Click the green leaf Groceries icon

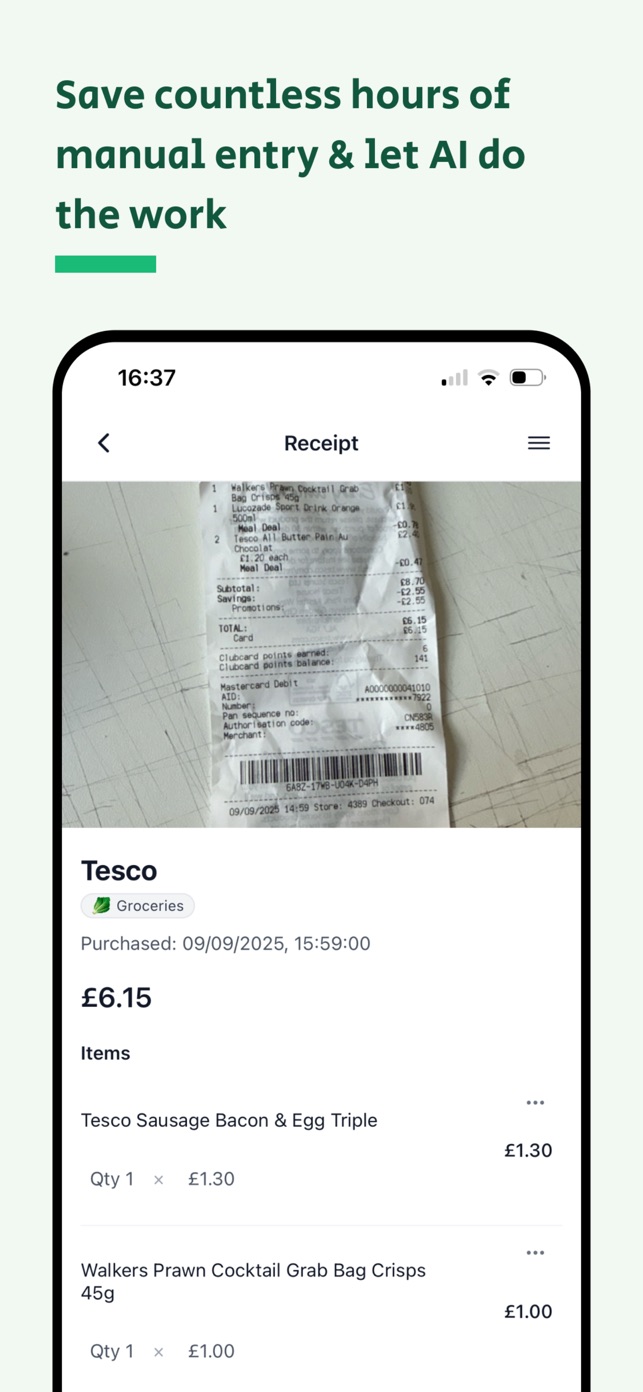coord(102,906)
